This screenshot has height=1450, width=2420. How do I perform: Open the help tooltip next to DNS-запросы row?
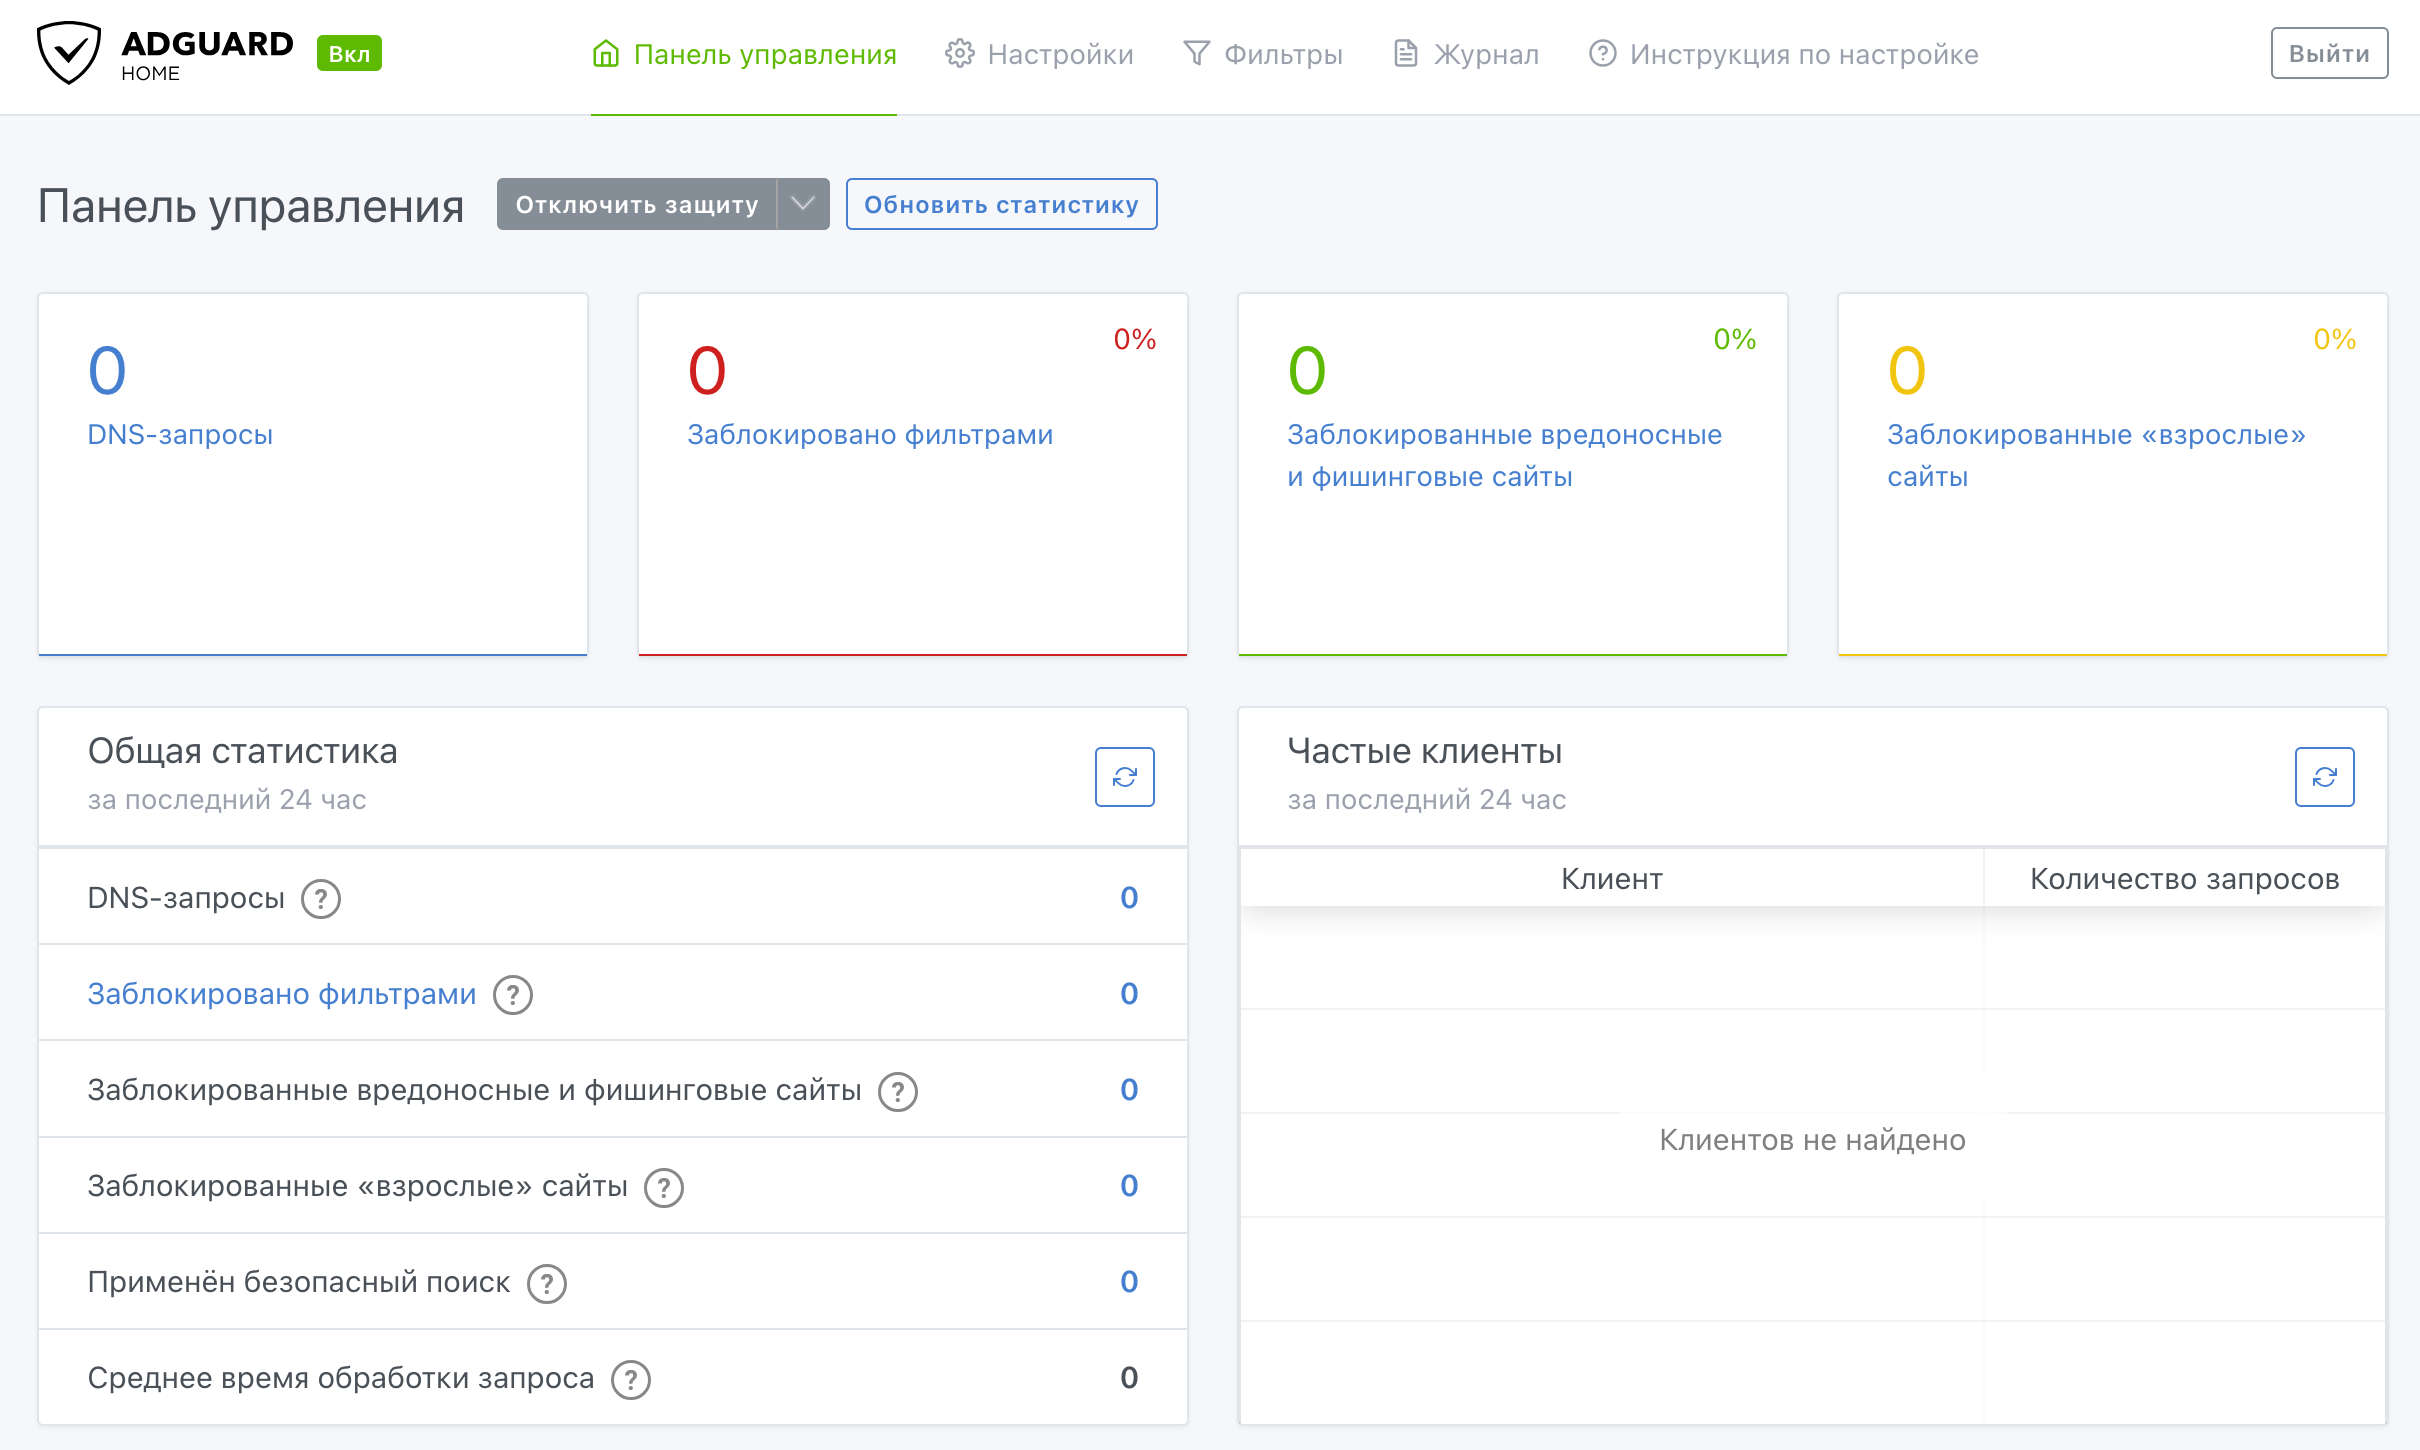pyautogui.click(x=320, y=898)
